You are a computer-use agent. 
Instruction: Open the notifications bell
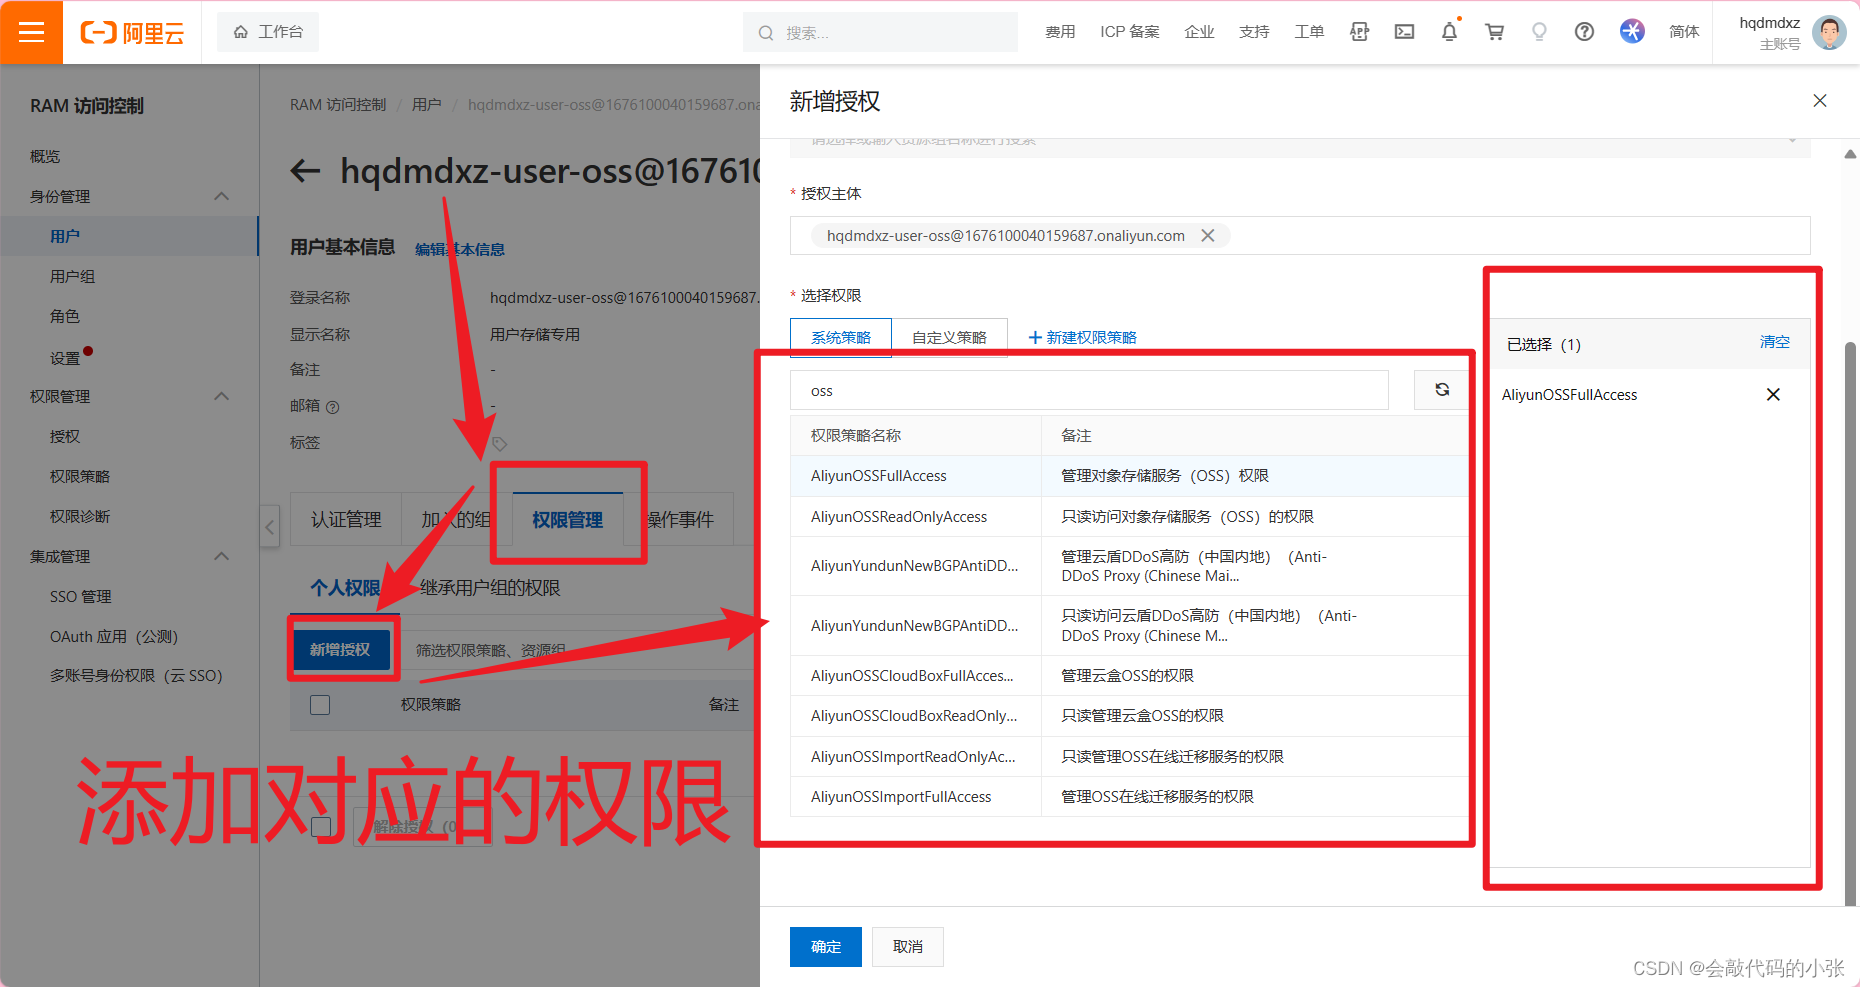1449,32
